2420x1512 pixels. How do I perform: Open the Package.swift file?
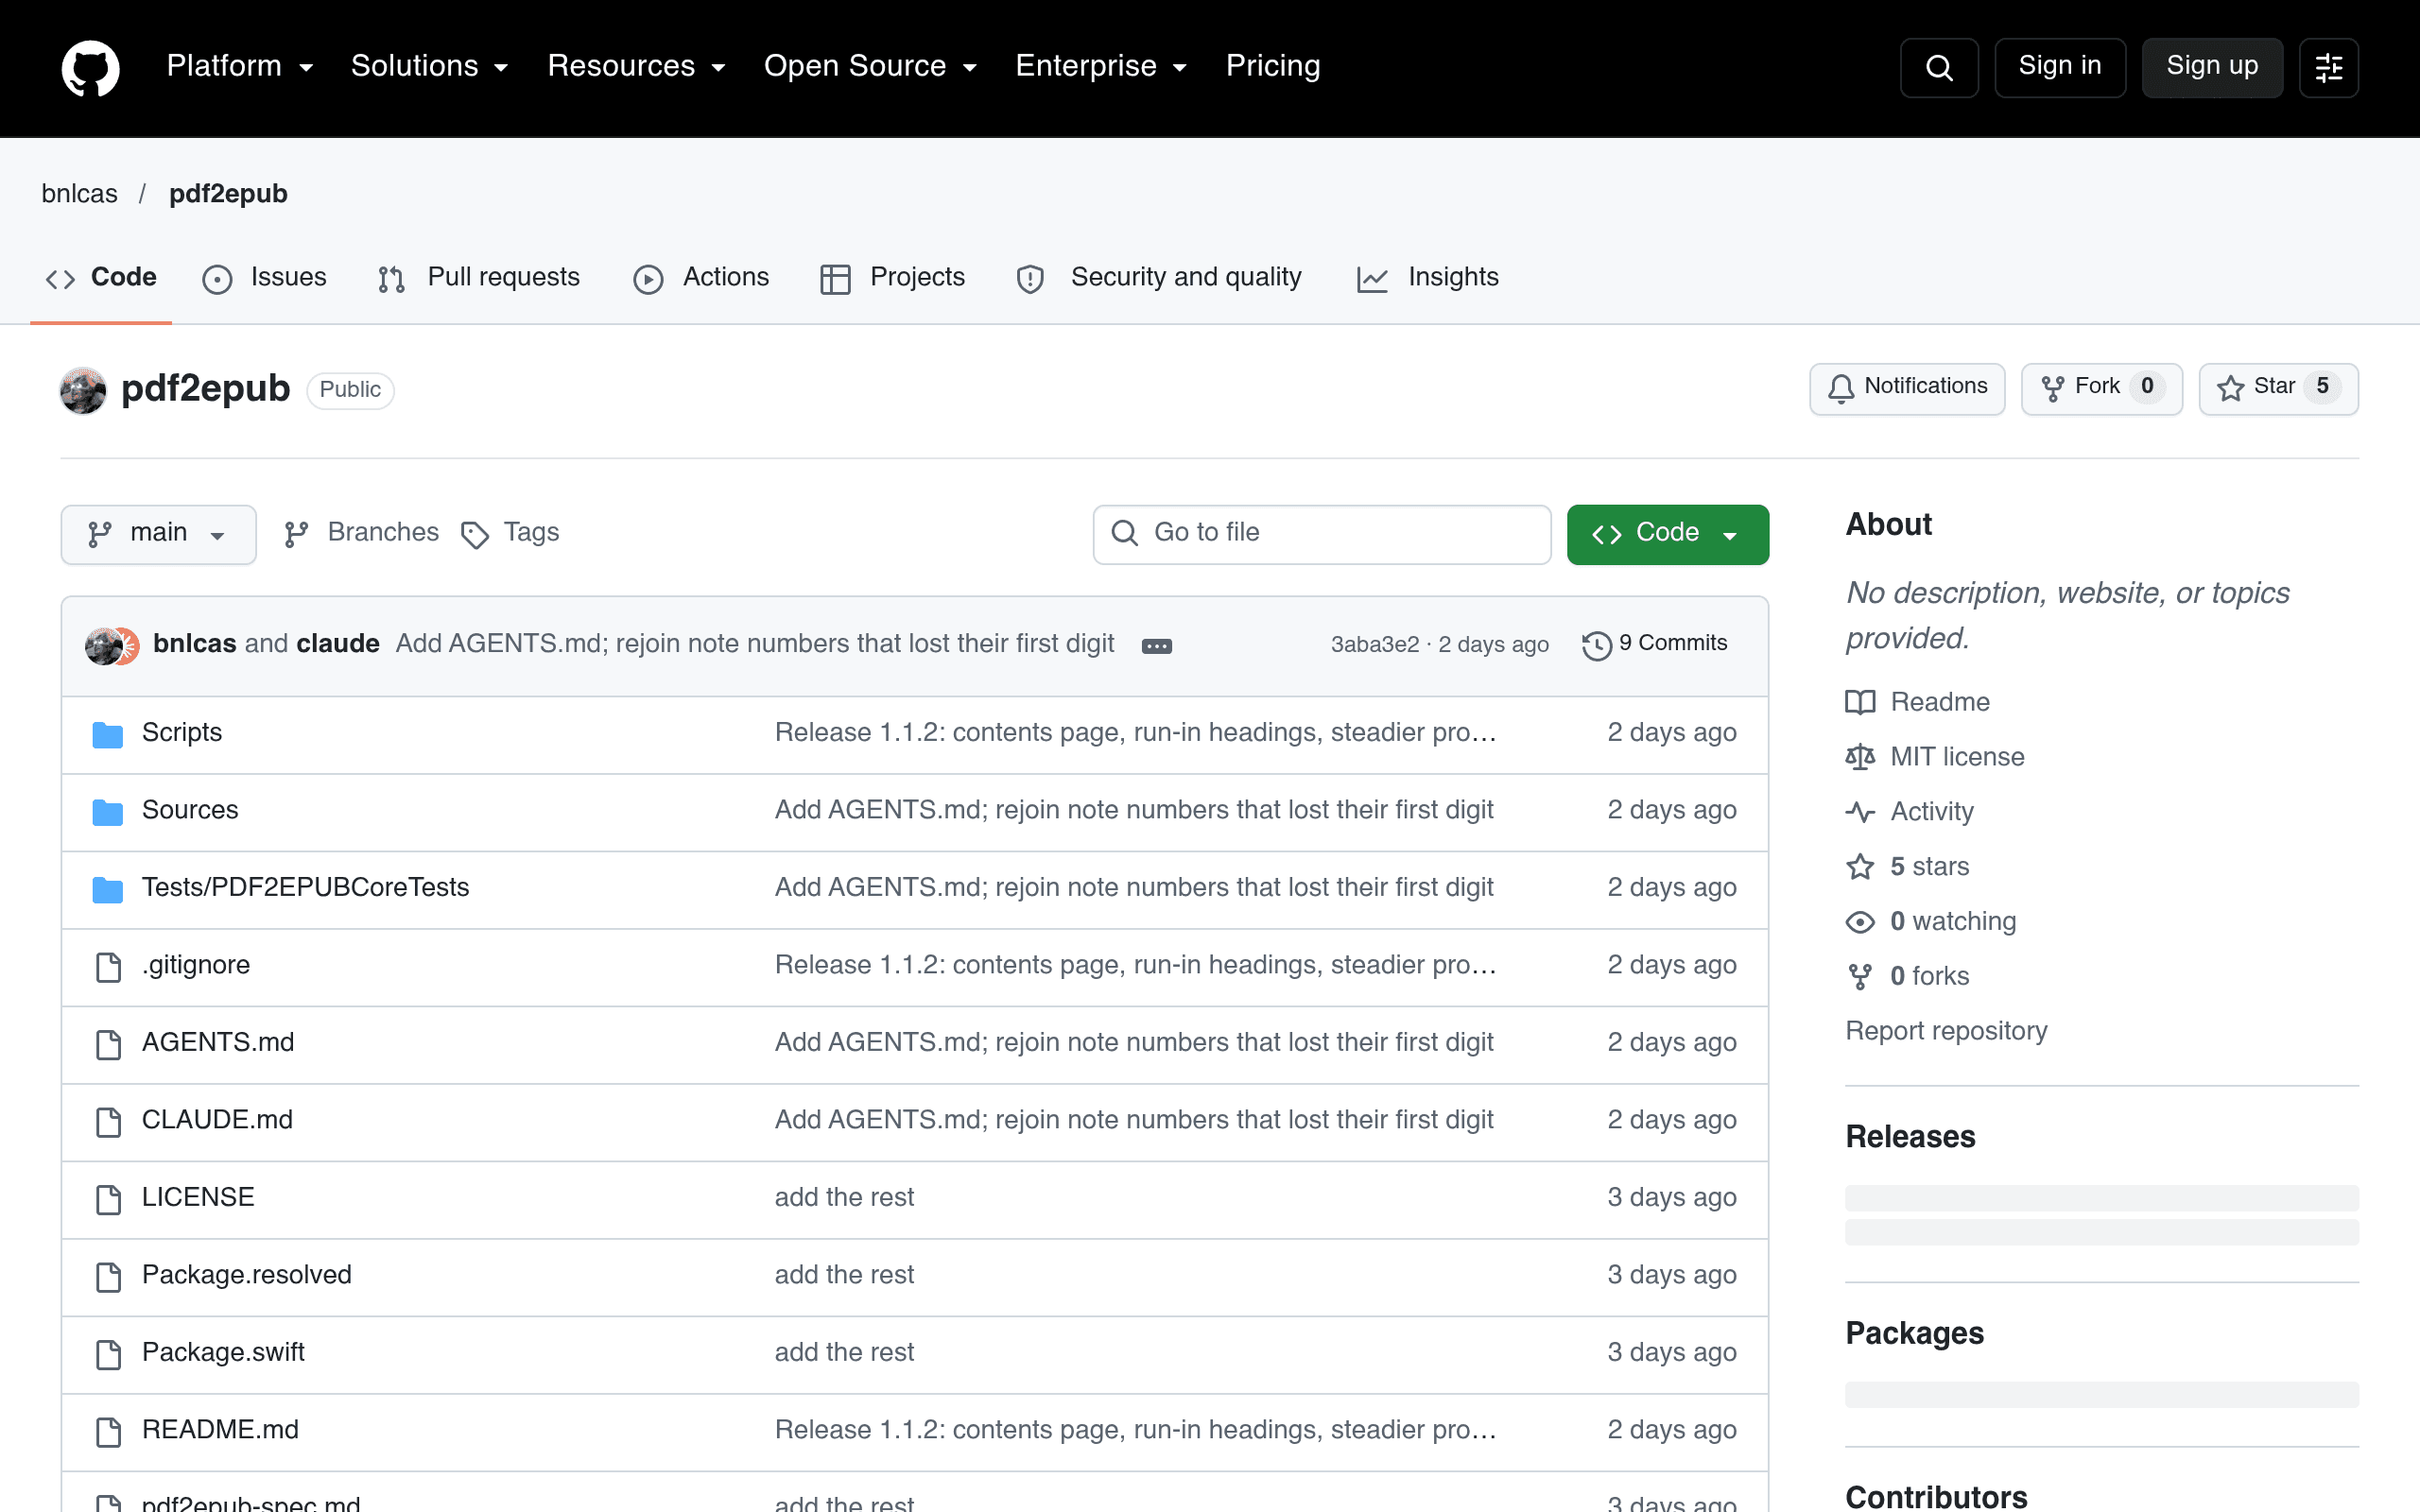point(223,1353)
